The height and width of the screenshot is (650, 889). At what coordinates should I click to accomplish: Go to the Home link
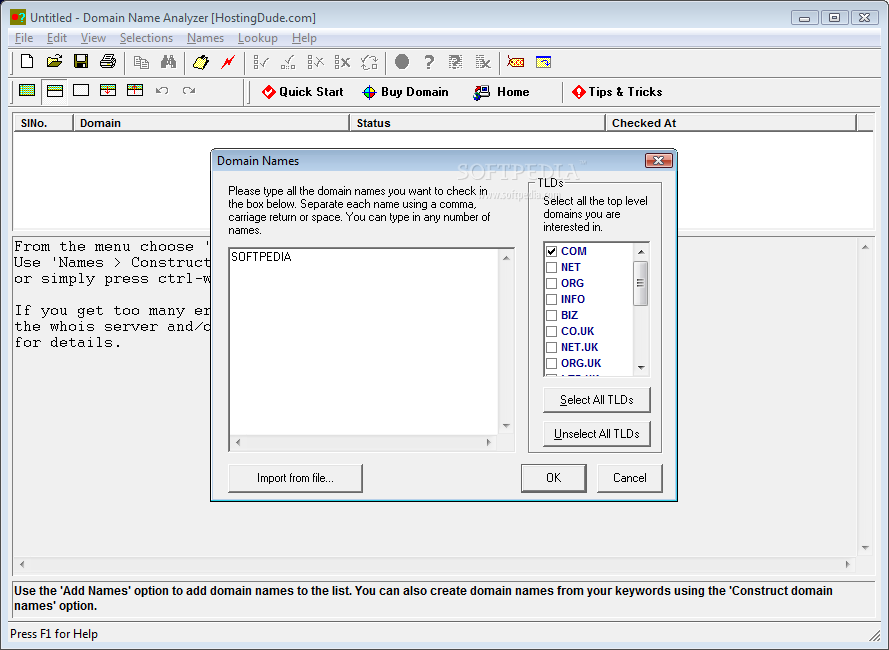click(x=501, y=92)
